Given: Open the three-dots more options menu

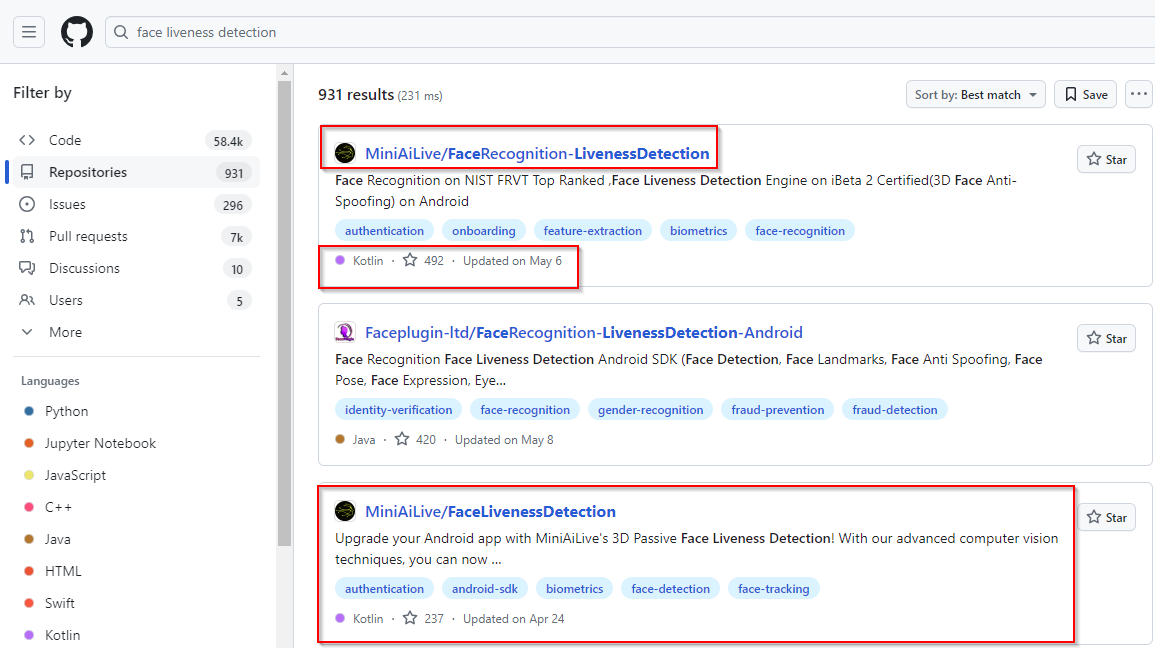Looking at the screenshot, I should pos(1139,94).
